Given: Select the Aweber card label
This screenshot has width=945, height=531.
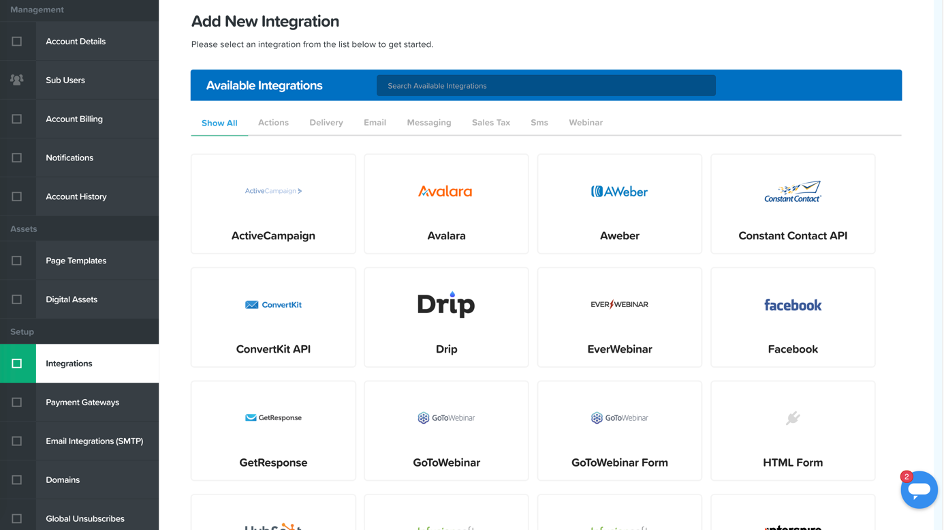Looking at the screenshot, I should (620, 236).
